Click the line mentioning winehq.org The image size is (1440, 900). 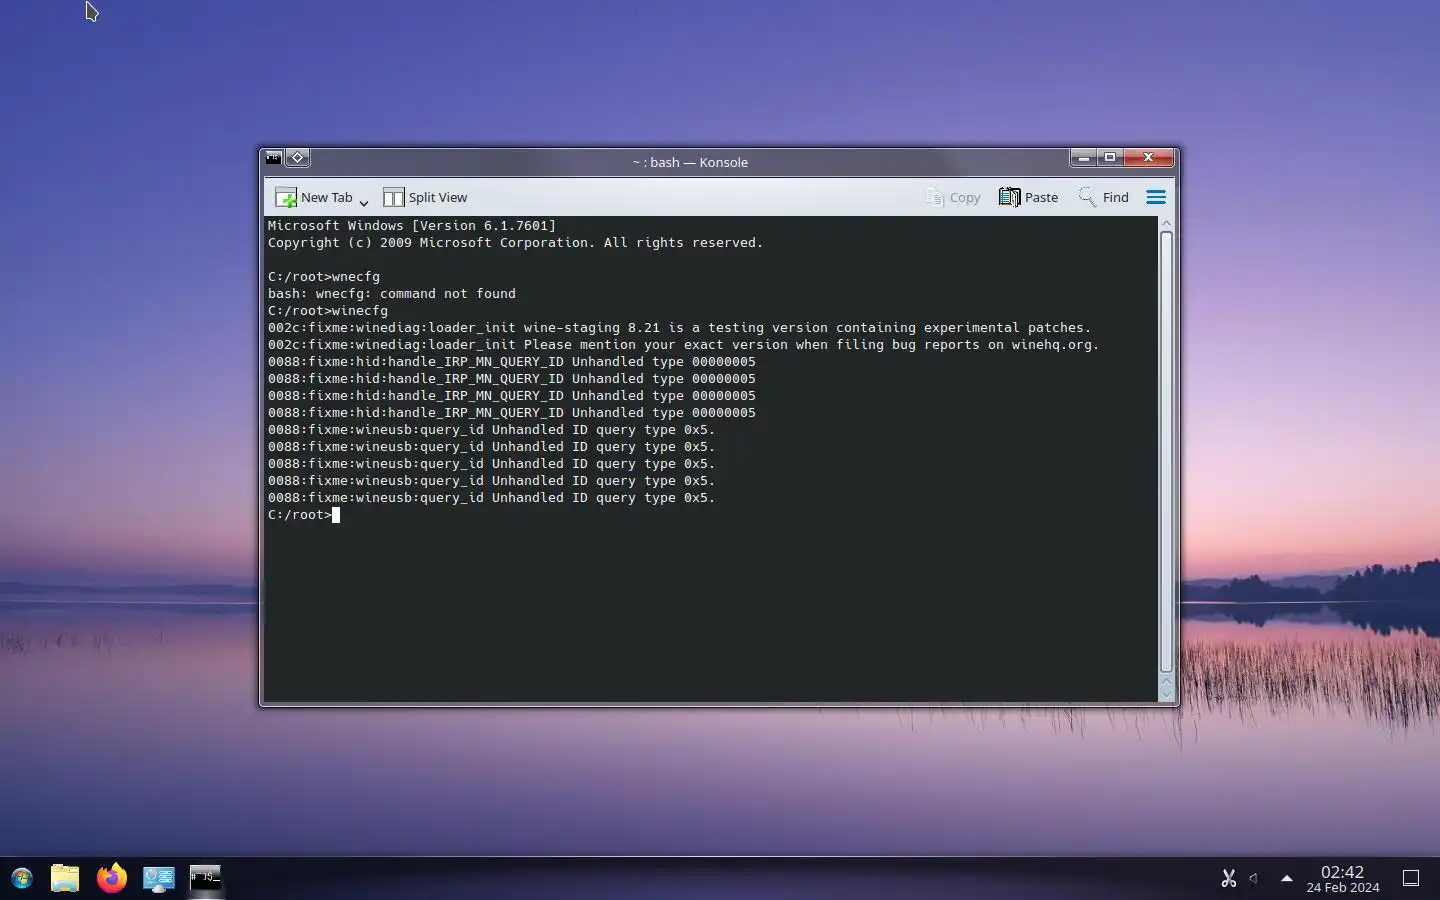(x=683, y=345)
